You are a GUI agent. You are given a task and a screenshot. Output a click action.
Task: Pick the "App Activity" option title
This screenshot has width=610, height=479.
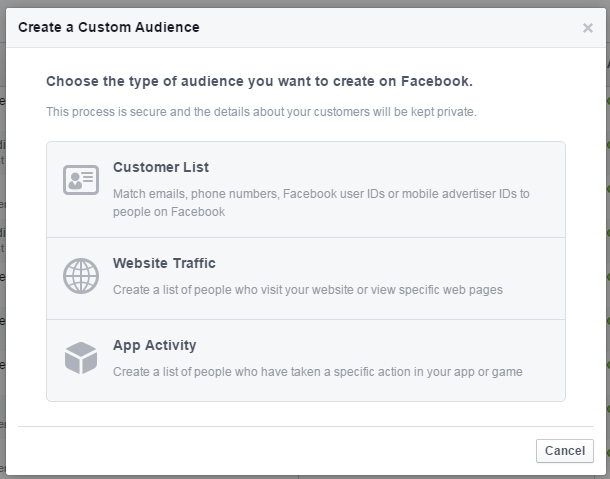[x=155, y=345]
